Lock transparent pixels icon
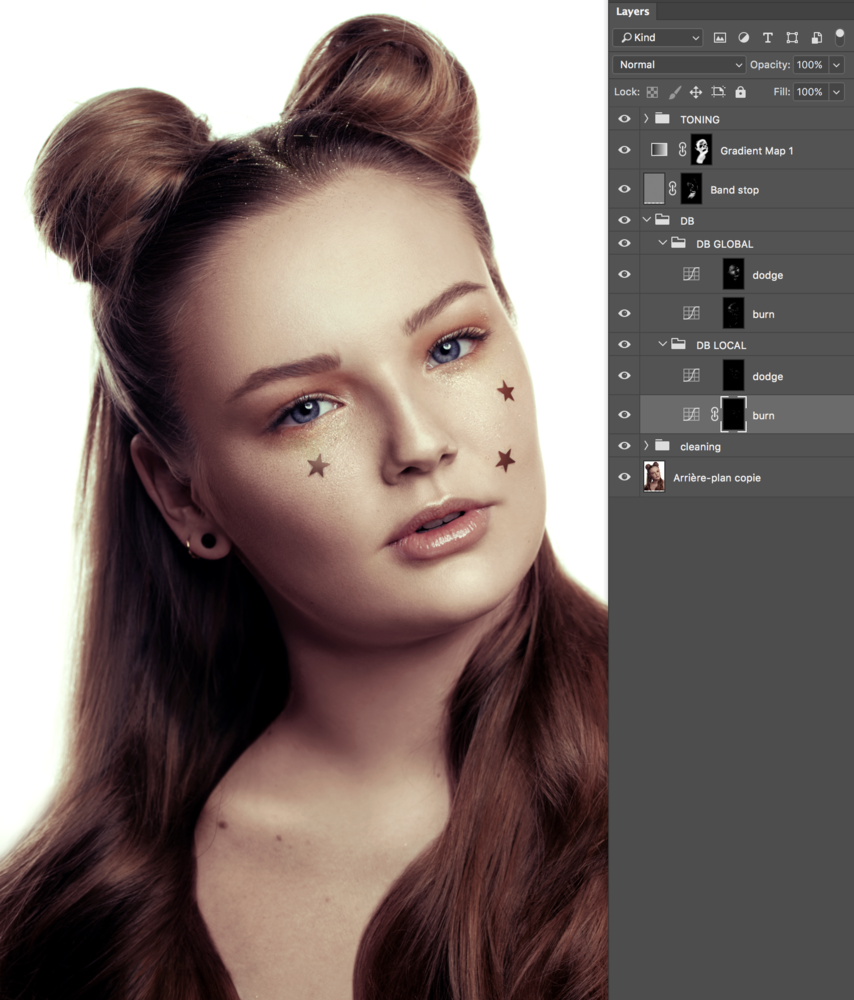The image size is (854, 1000). 652,92
